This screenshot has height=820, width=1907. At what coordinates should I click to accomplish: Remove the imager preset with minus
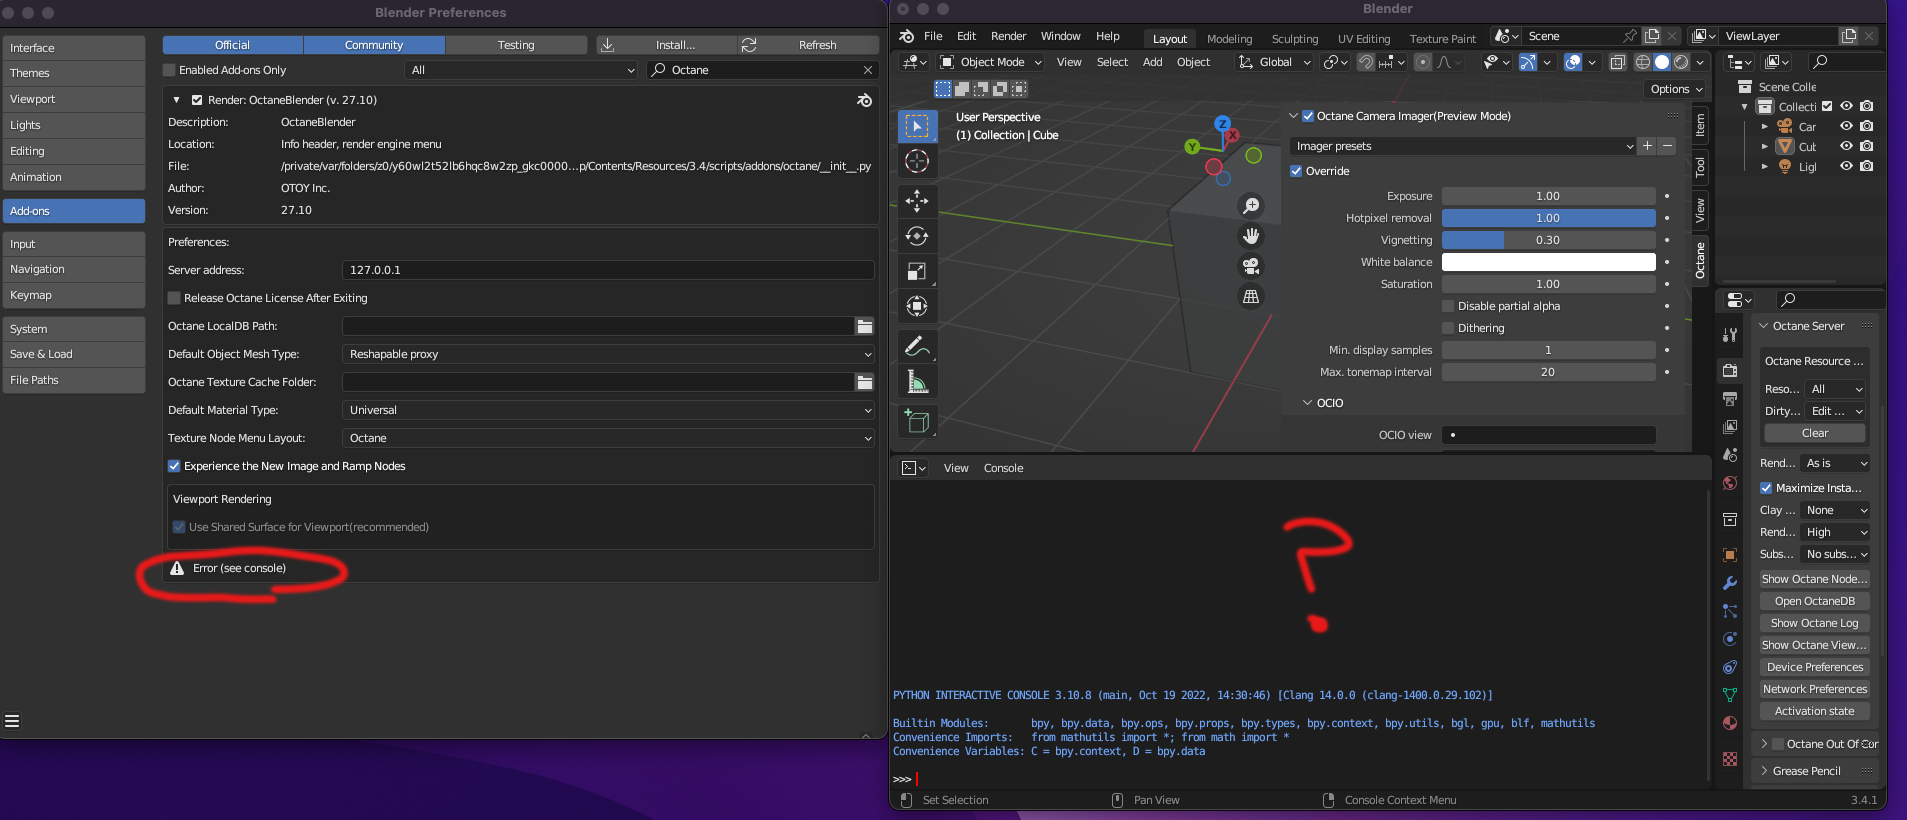click(1667, 146)
